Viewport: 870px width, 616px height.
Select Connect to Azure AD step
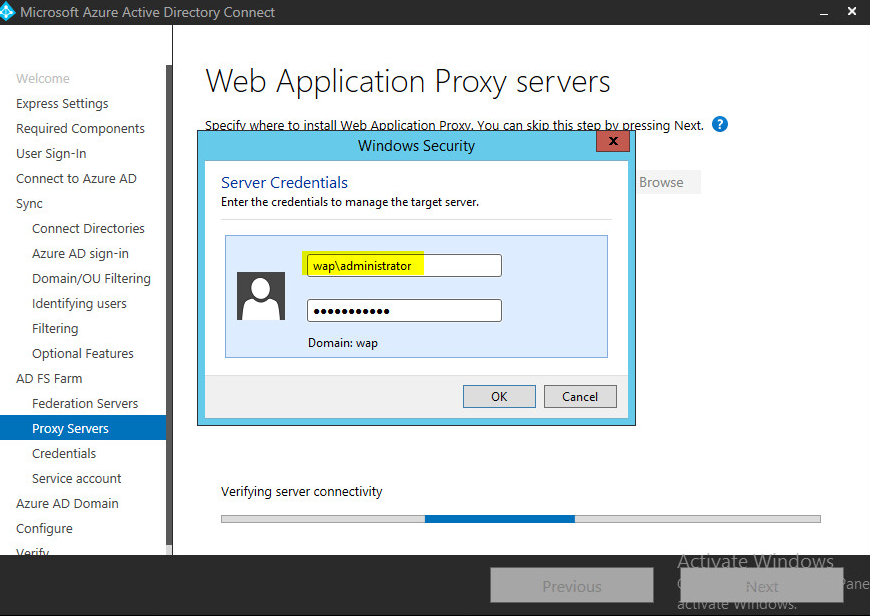pos(76,179)
